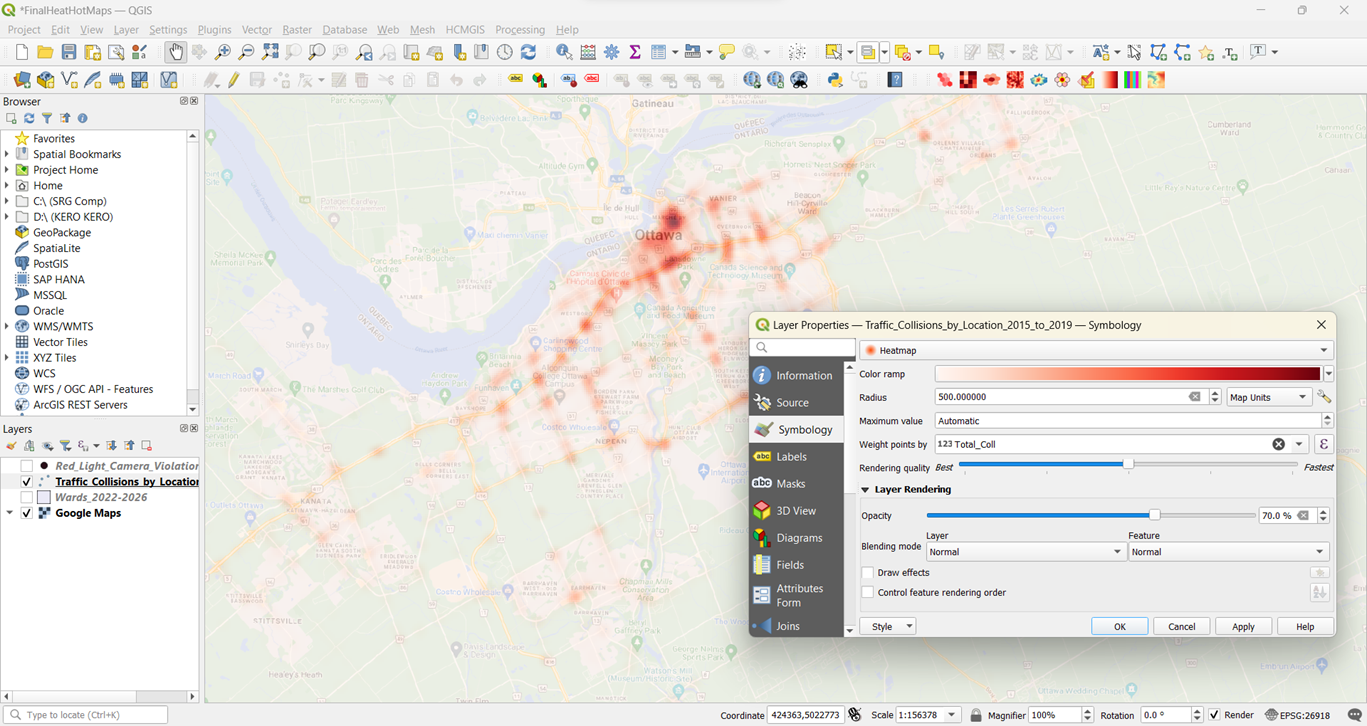The width and height of the screenshot is (1367, 726).
Task: Open the Layer blending mode dropdown
Action: tap(1025, 552)
